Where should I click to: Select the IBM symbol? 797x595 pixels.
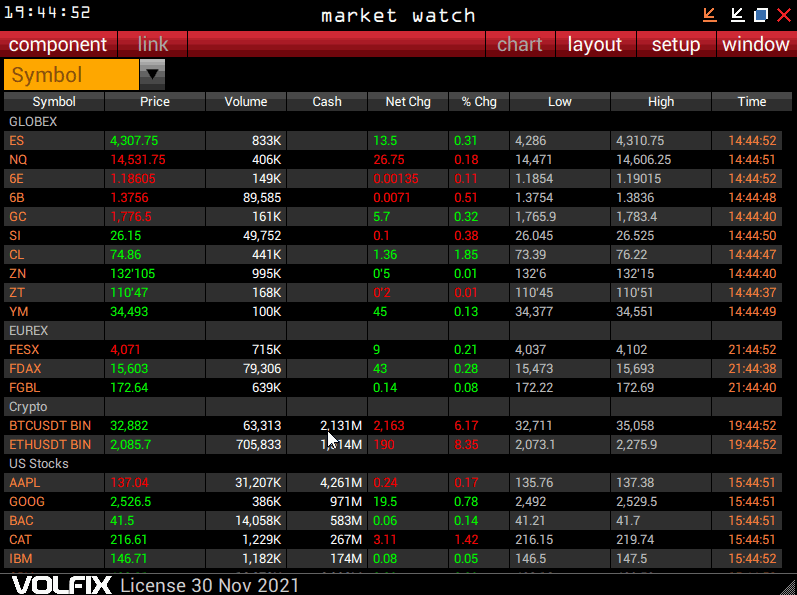tap(20, 559)
